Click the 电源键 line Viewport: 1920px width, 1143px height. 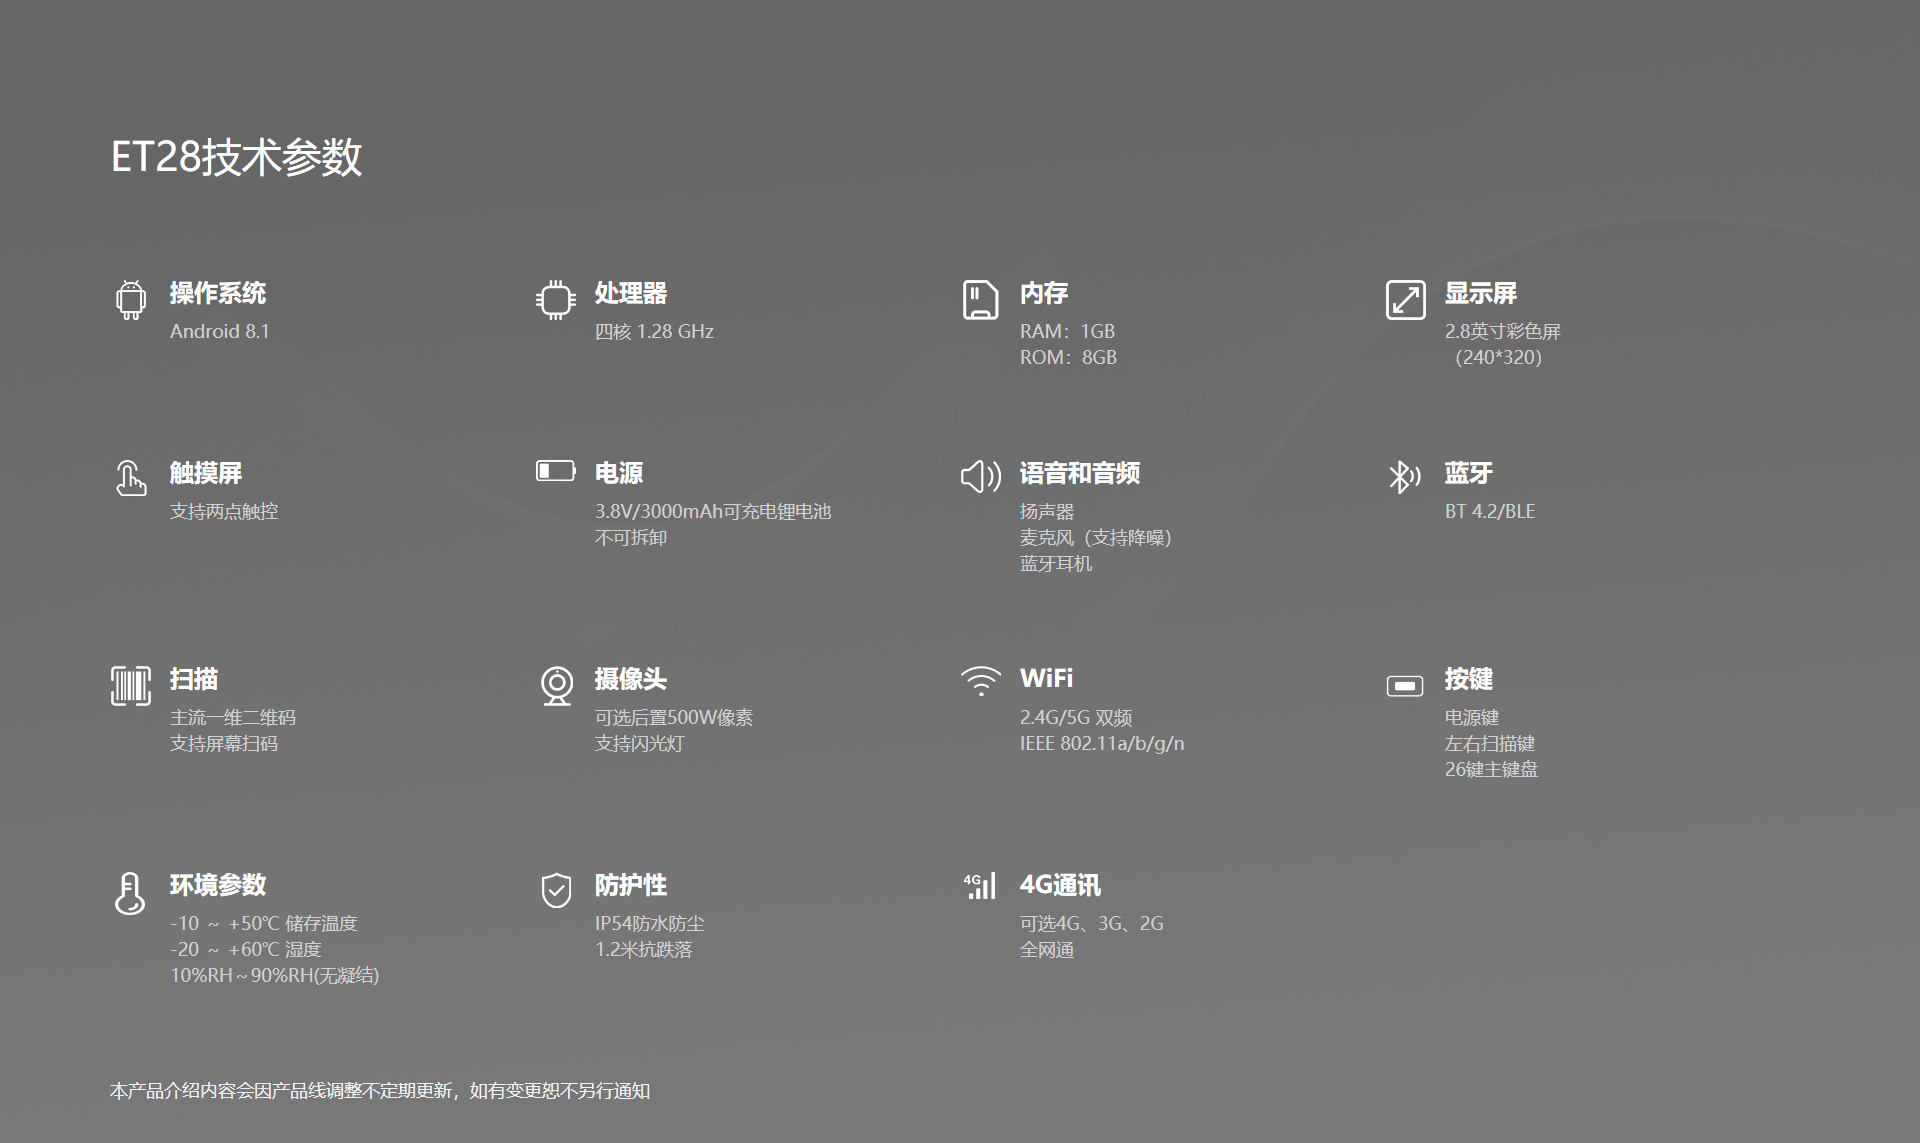pos(1472,717)
